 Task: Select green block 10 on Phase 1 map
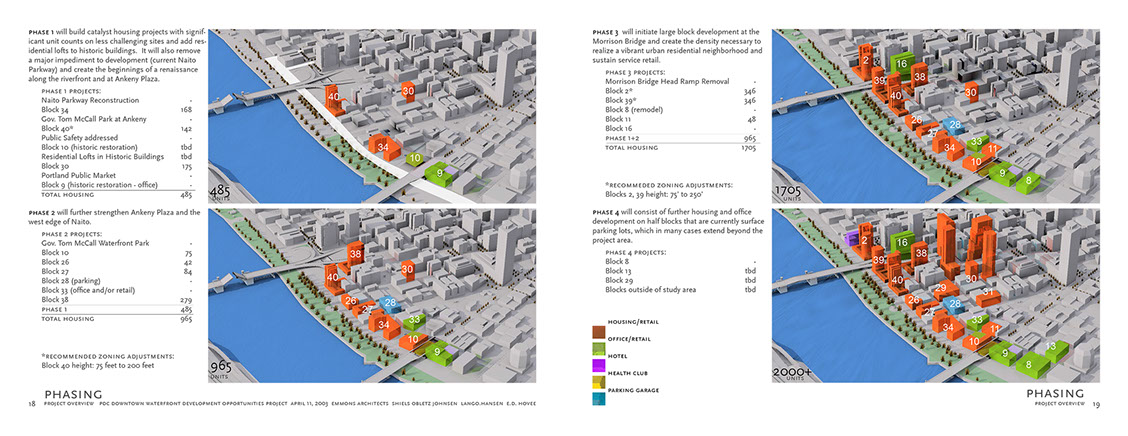tap(415, 158)
